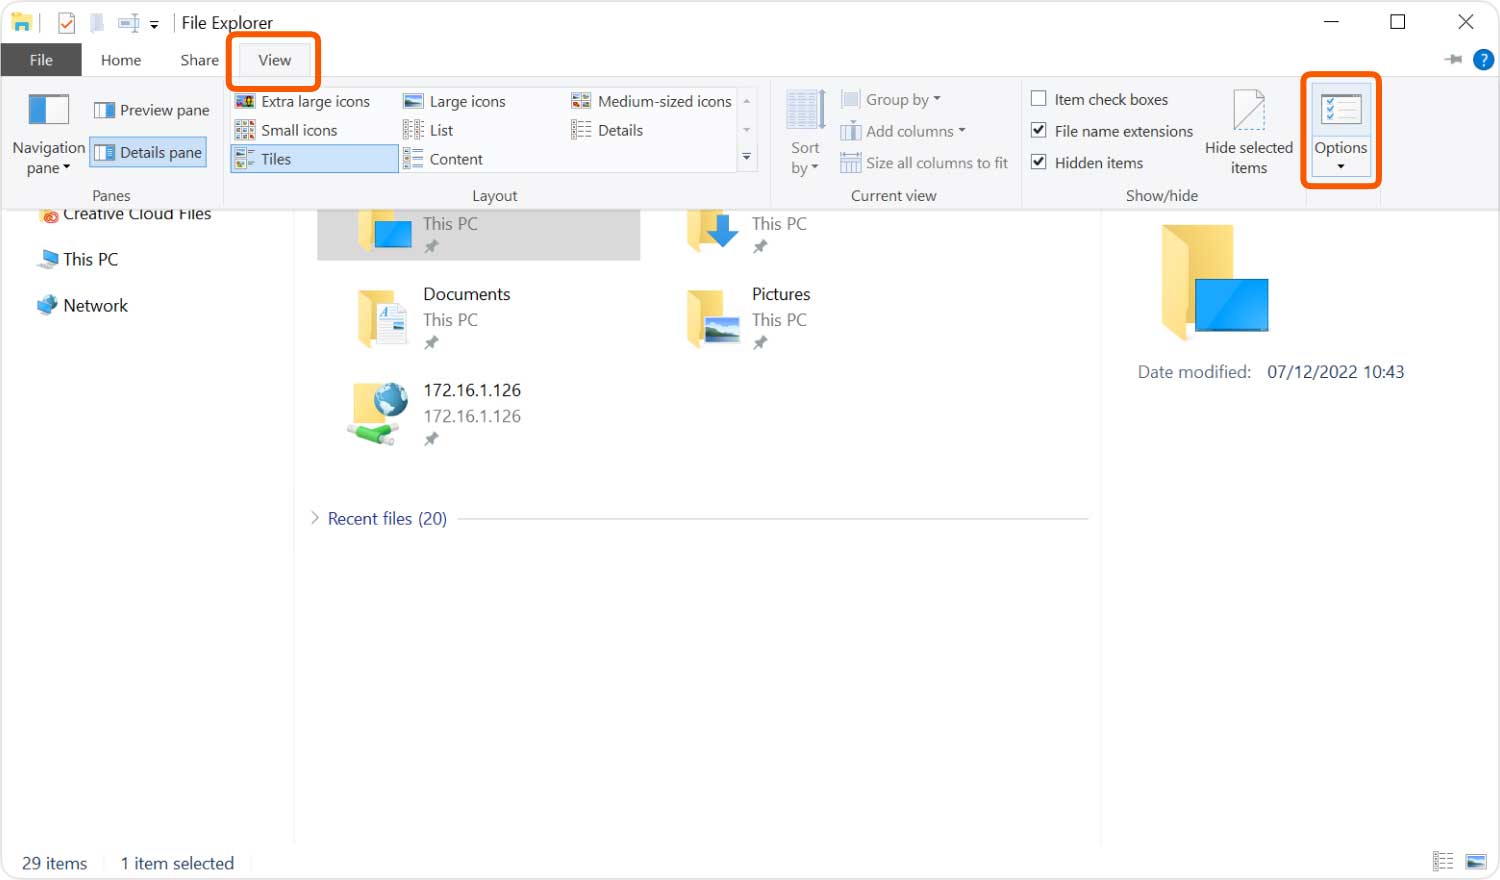Click the blue help question mark icon
Image resolution: width=1500 pixels, height=880 pixels.
point(1483,60)
